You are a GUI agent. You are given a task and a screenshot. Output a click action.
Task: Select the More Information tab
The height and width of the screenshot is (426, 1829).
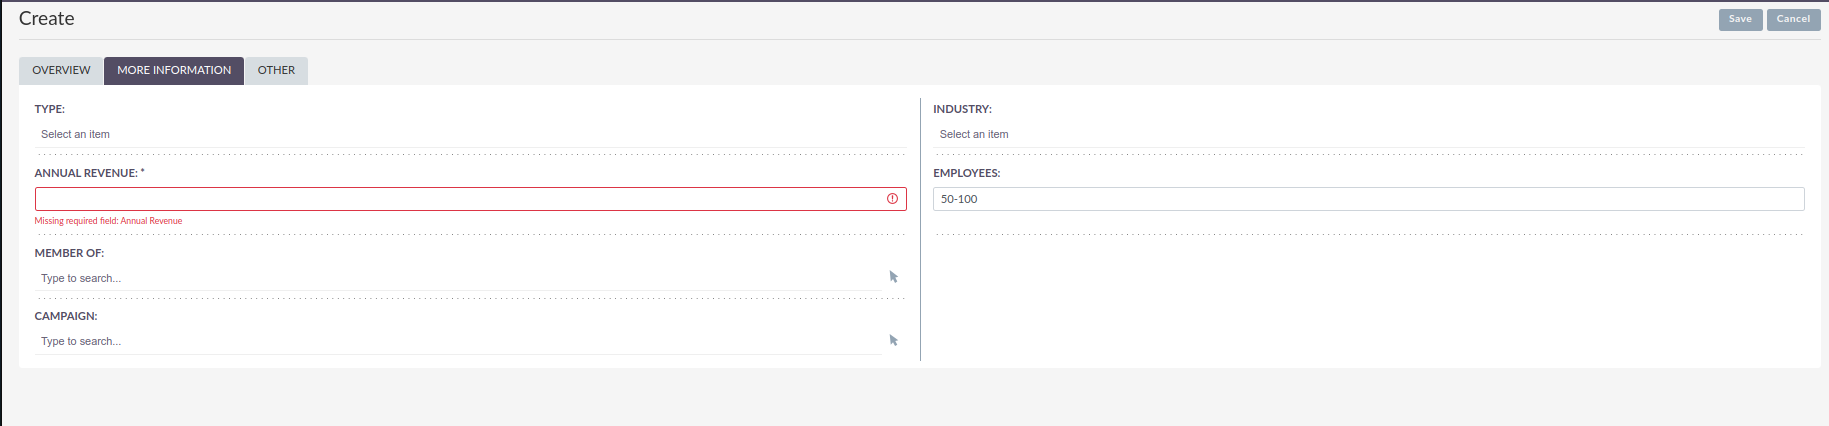(x=174, y=71)
